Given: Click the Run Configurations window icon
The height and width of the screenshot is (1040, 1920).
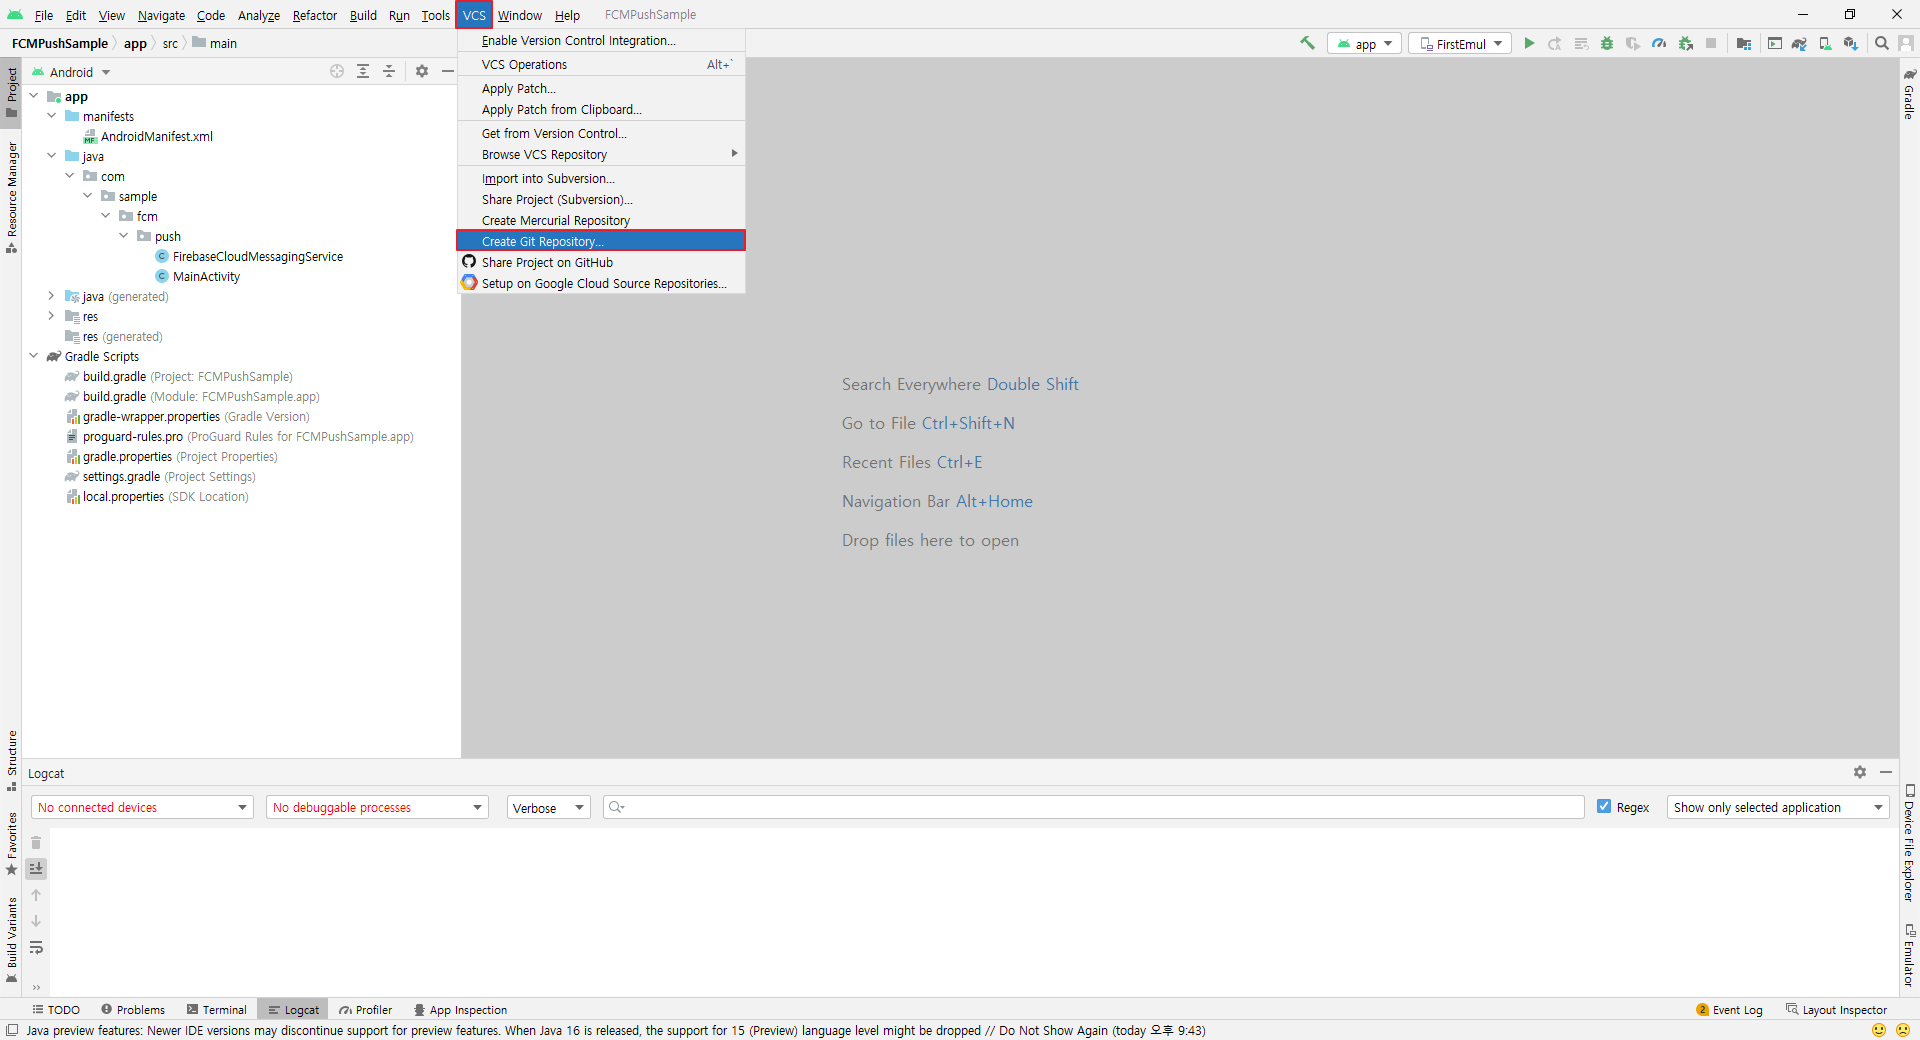Looking at the screenshot, I should (1775, 43).
